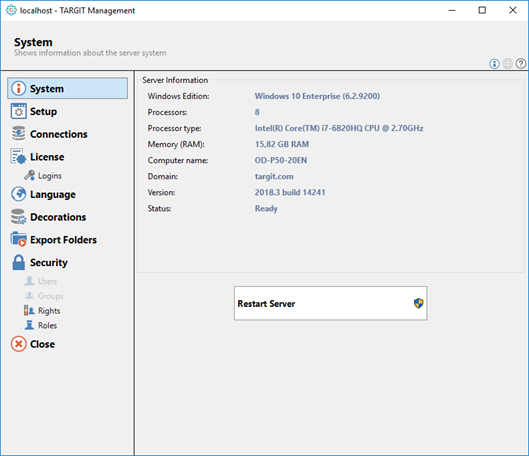This screenshot has height=456, width=529.
Task: Click the Security padlock icon
Action: 19,262
